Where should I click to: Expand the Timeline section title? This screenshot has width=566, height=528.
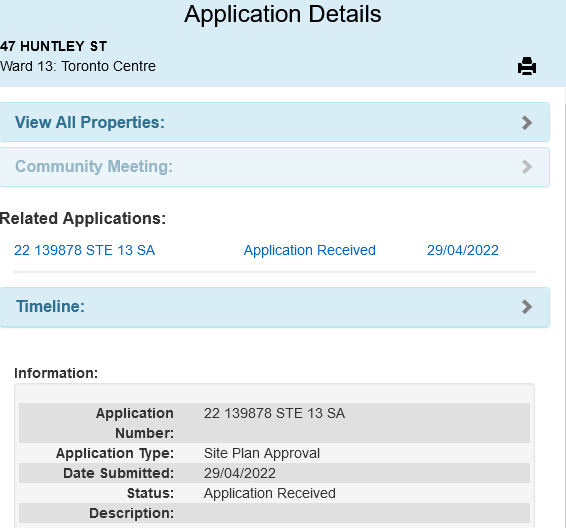[50, 306]
